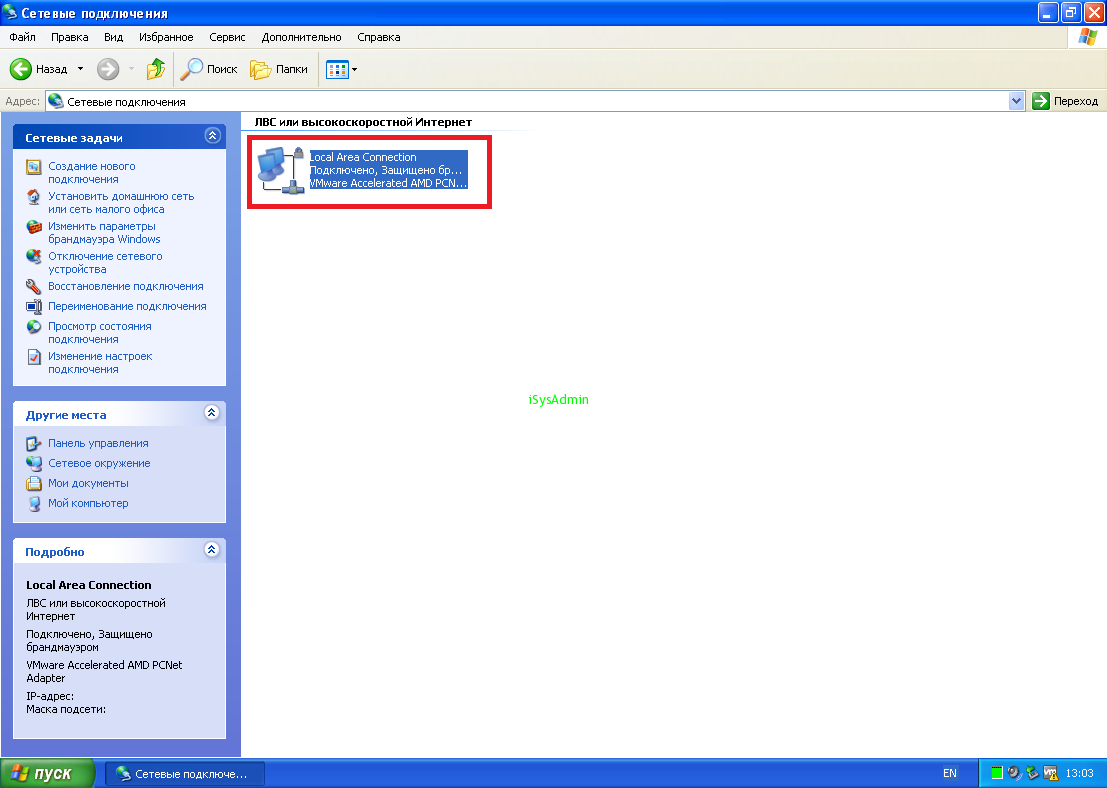Screen dimensions: 1107x788
Task: Click the пуск Start button
Action: point(47,773)
